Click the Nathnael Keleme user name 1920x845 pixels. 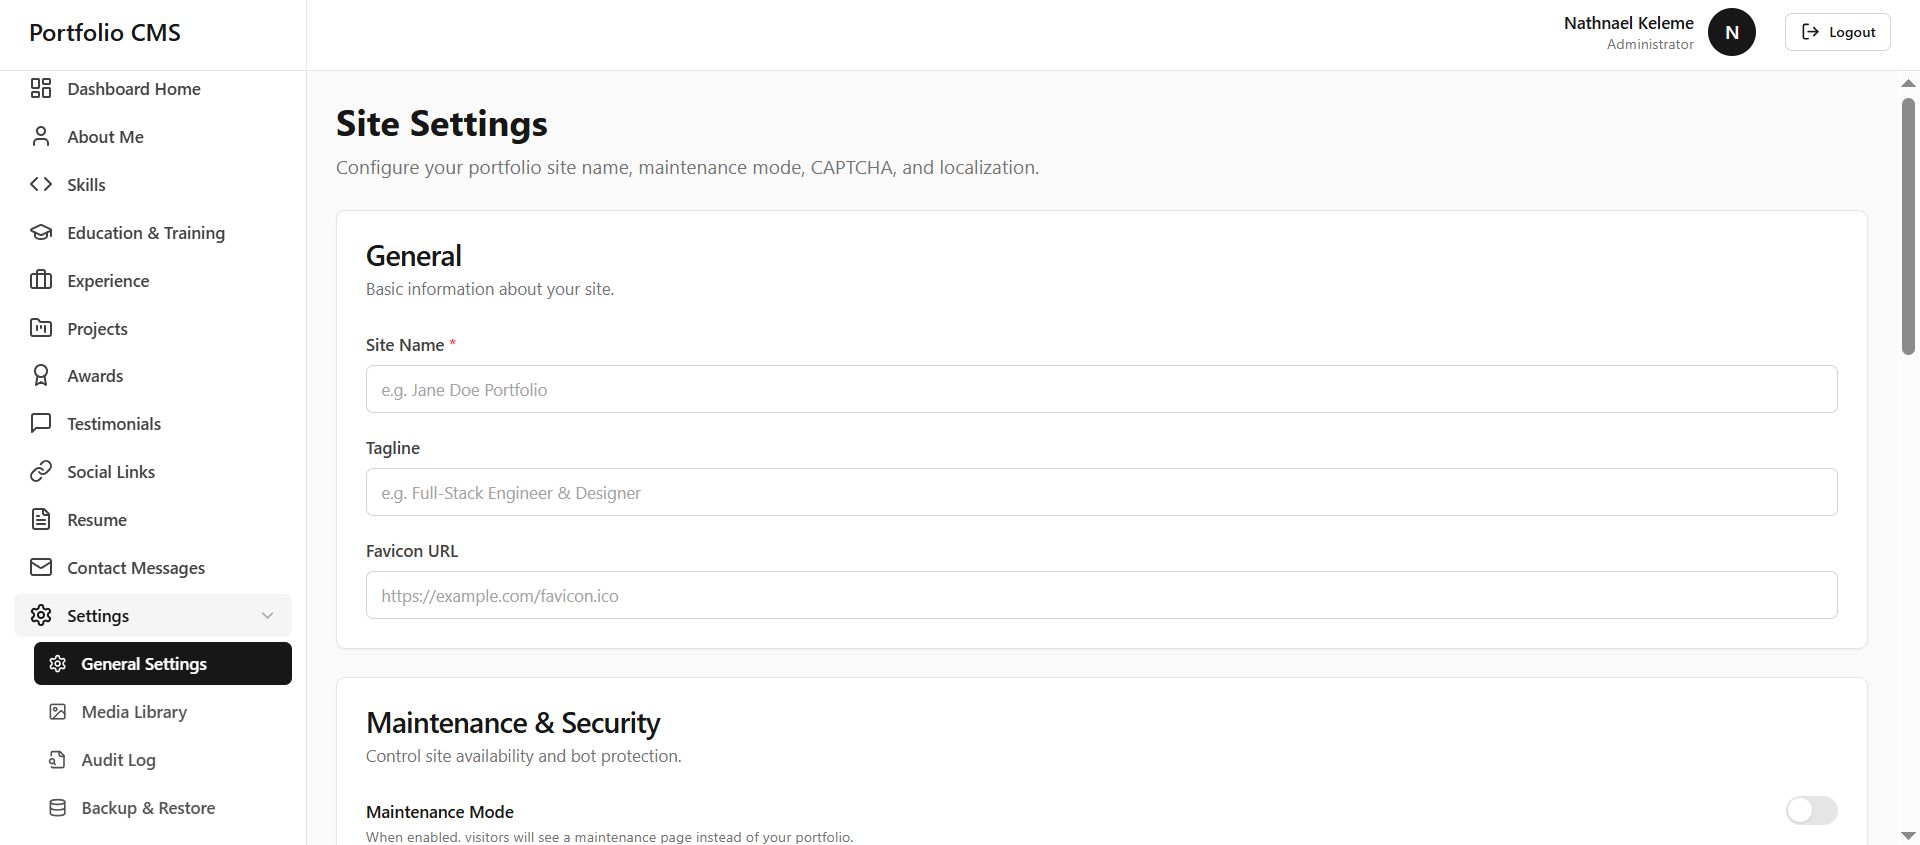click(x=1628, y=23)
